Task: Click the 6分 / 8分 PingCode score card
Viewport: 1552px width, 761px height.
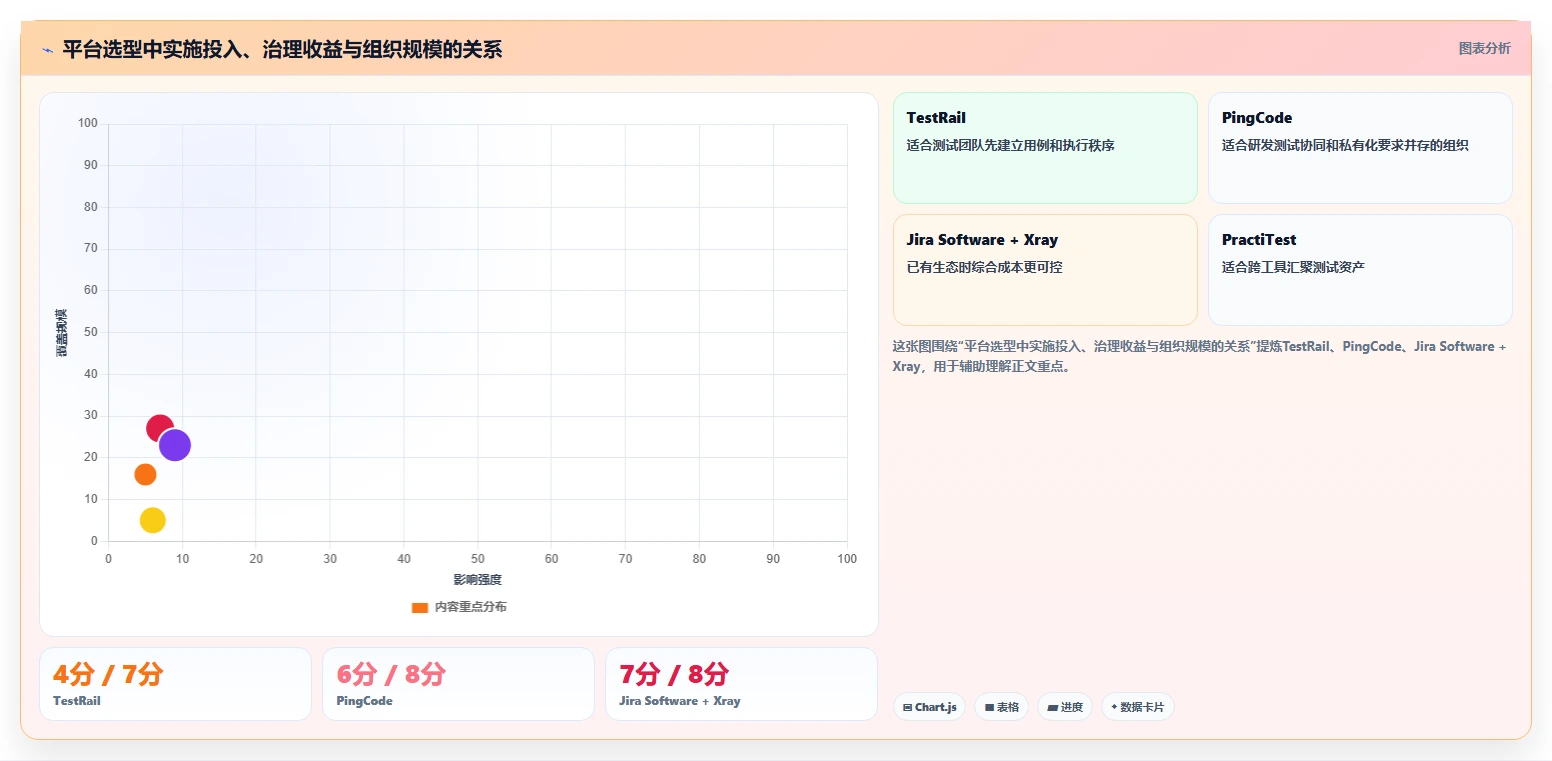Action: (x=458, y=684)
